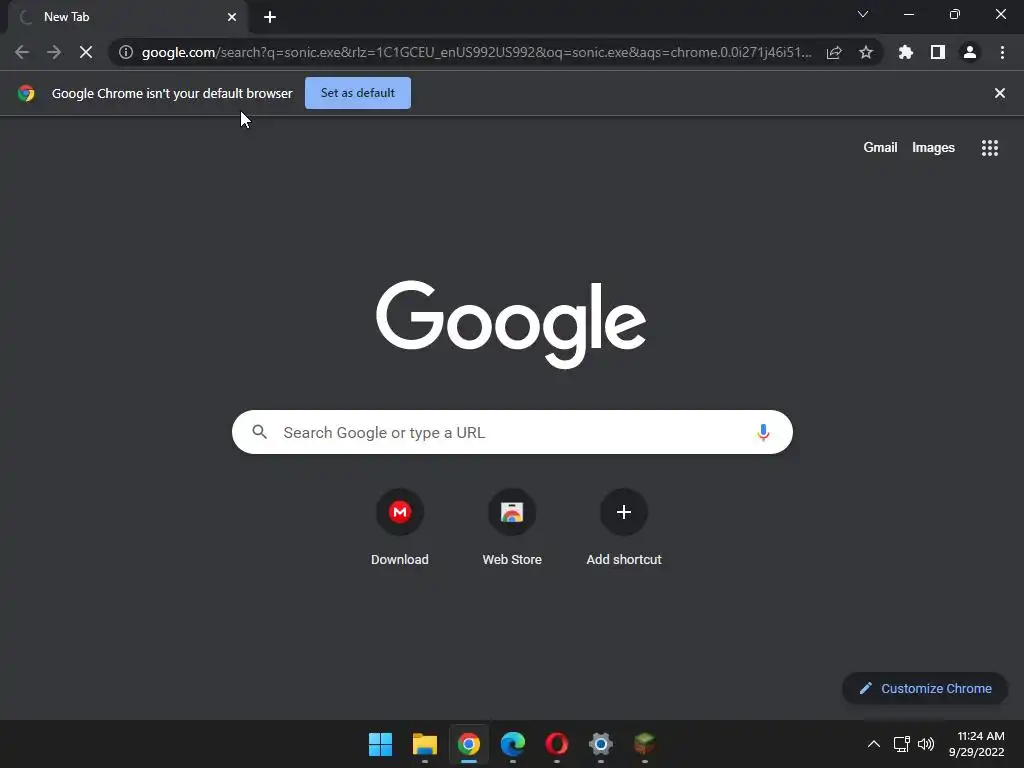The height and width of the screenshot is (768, 1024).
Task: Open the Web Store shortcut tile
Action: [x=512, y=528]
